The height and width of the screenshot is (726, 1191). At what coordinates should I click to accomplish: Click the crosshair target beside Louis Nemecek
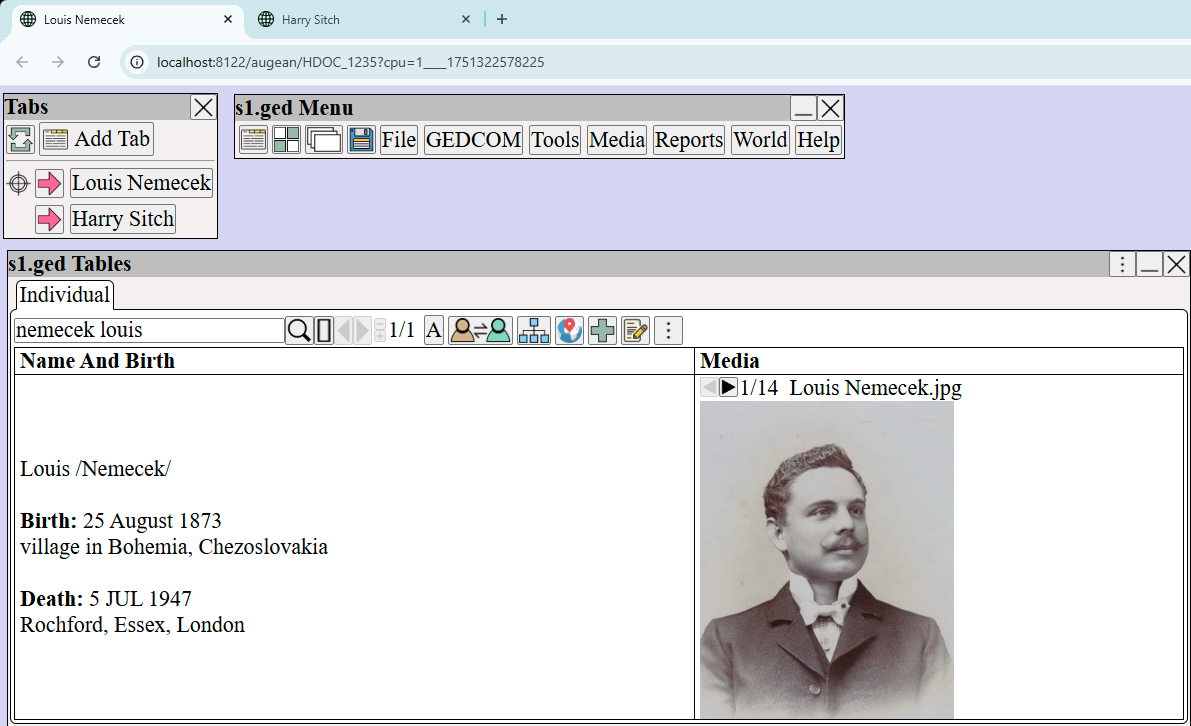click(18, 184)
